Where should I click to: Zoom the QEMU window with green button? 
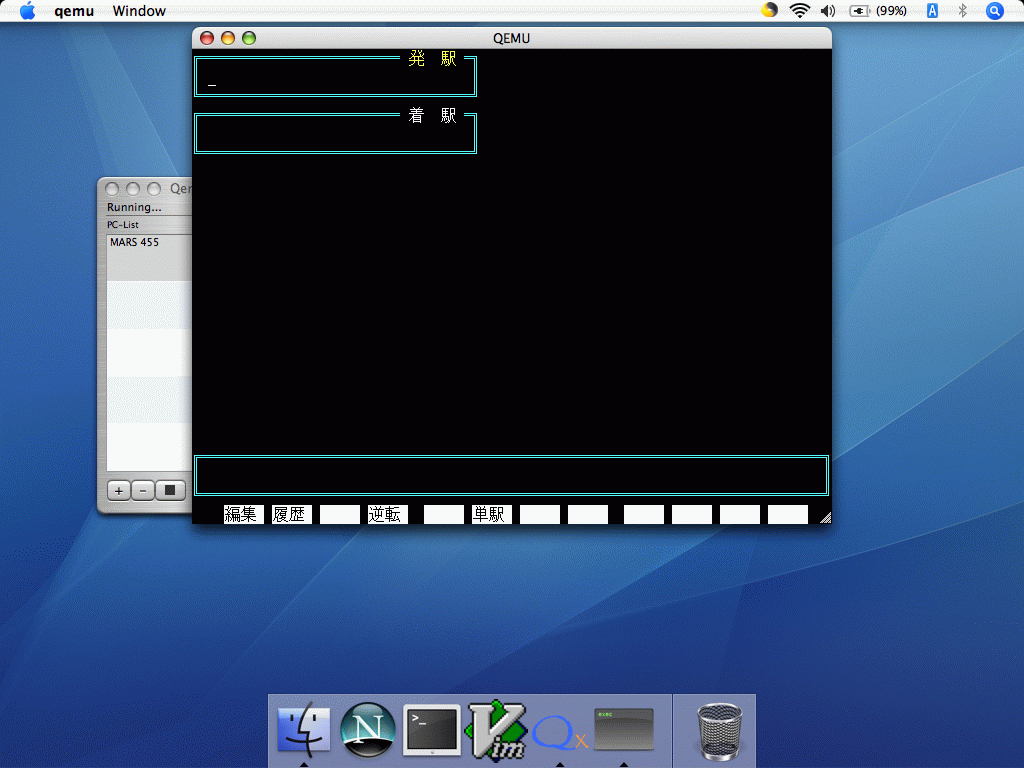[249, 39]
